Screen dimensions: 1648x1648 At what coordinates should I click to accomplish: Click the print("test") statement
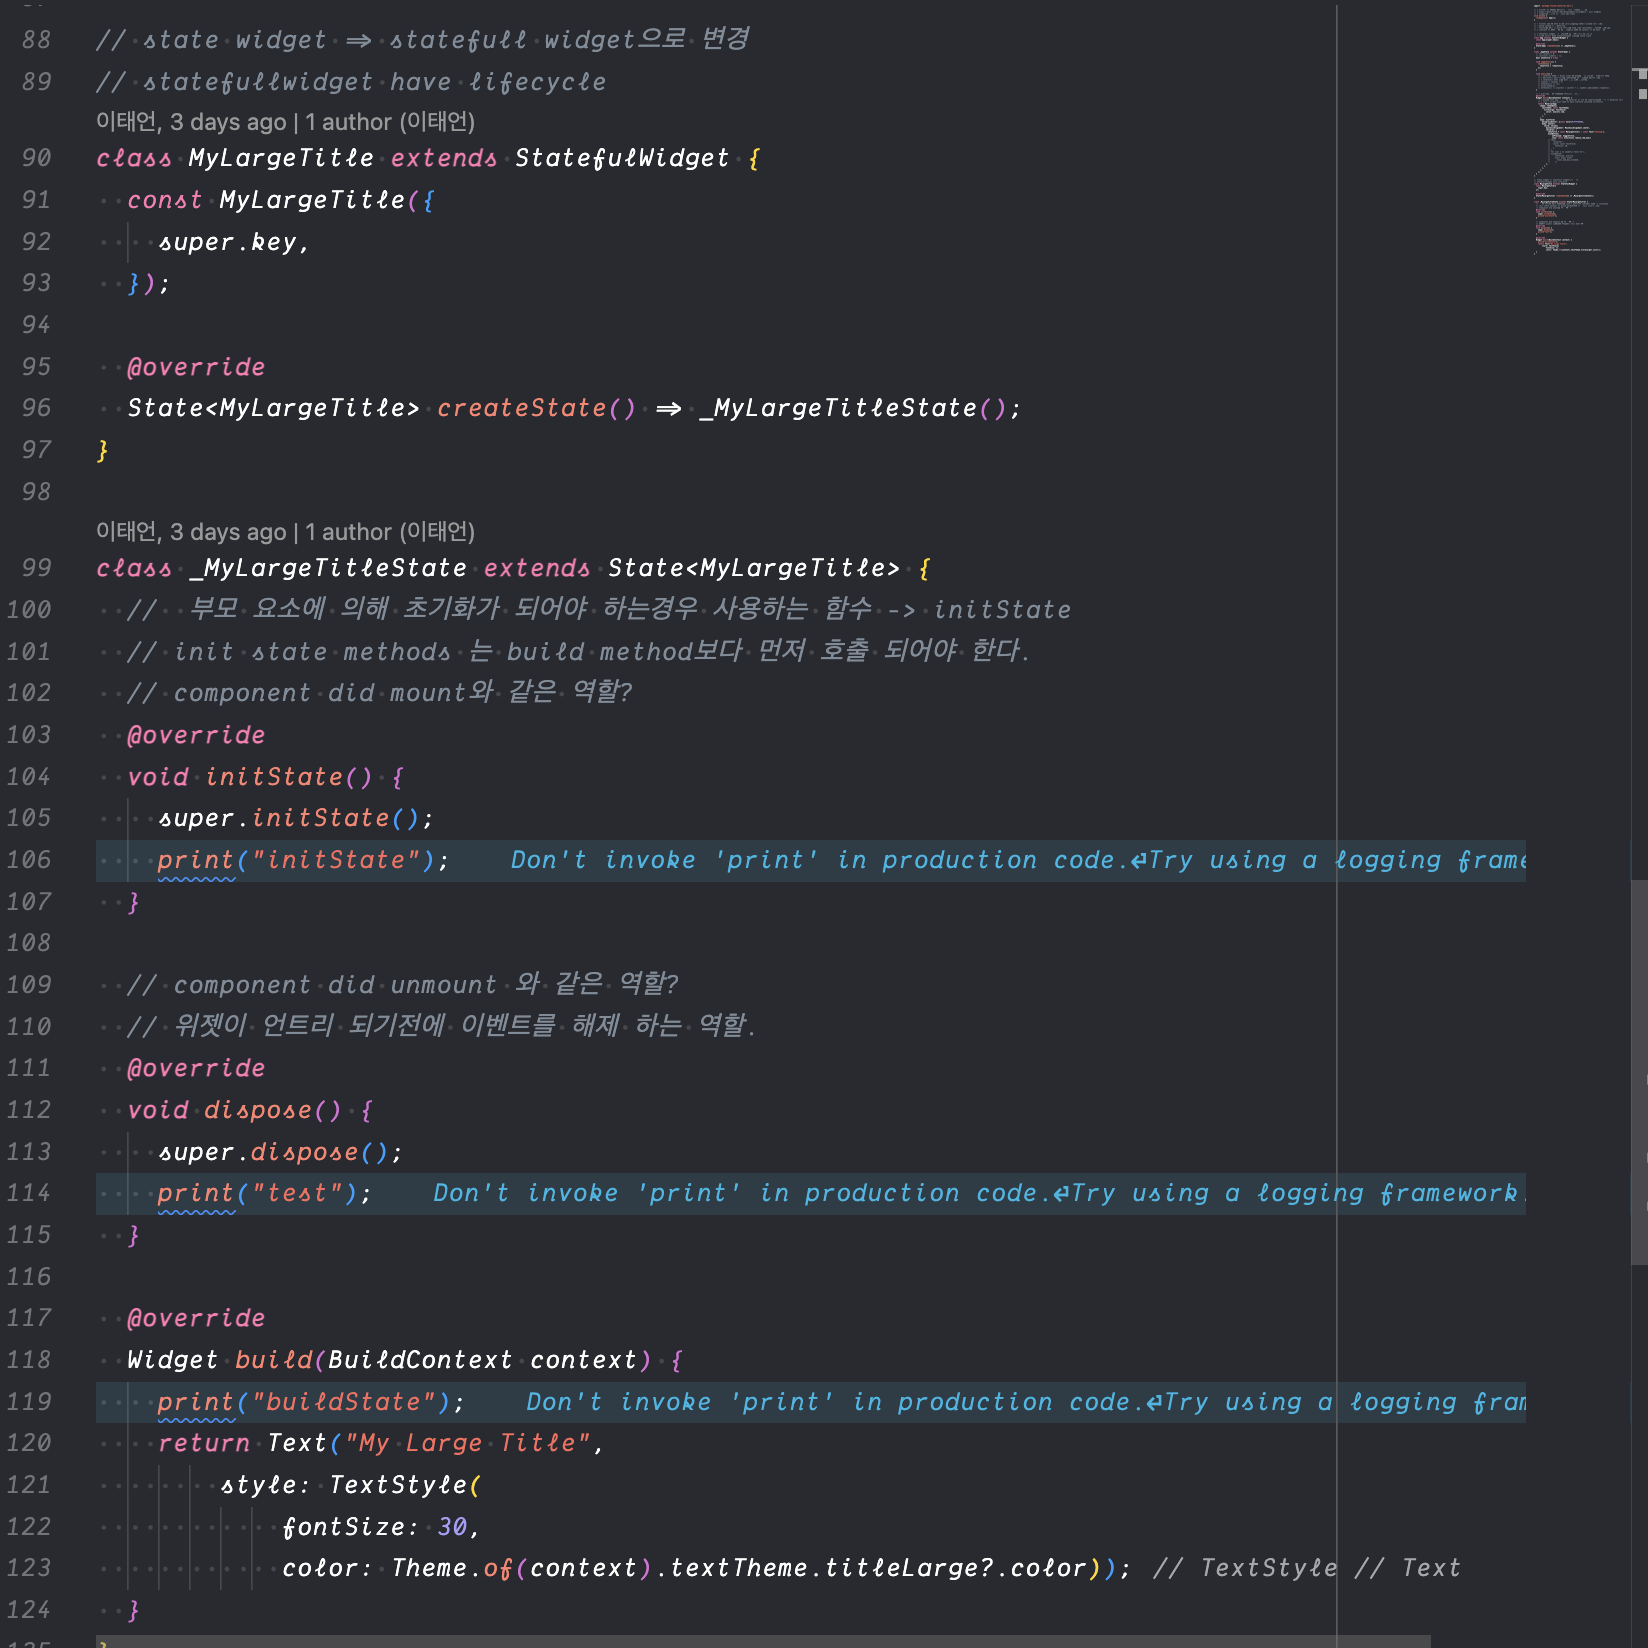click(265, 1193)
